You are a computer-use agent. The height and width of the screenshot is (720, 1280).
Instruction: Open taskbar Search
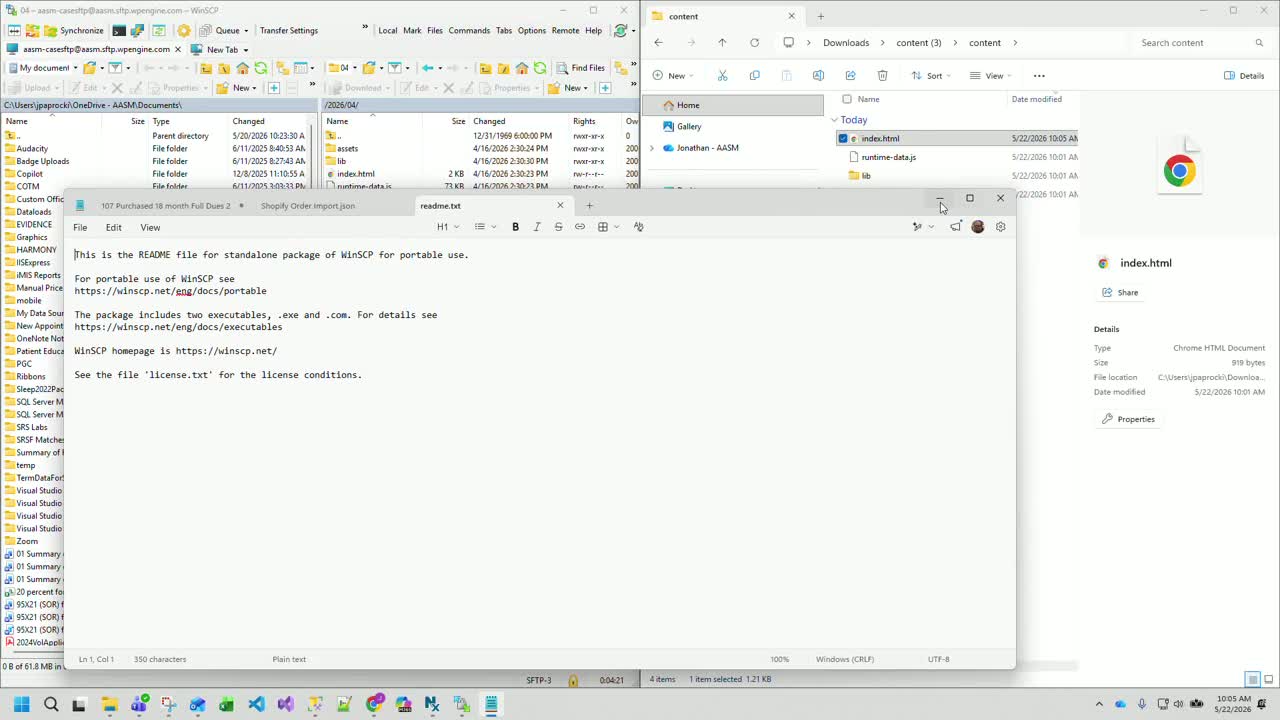[x=51, y=704]
